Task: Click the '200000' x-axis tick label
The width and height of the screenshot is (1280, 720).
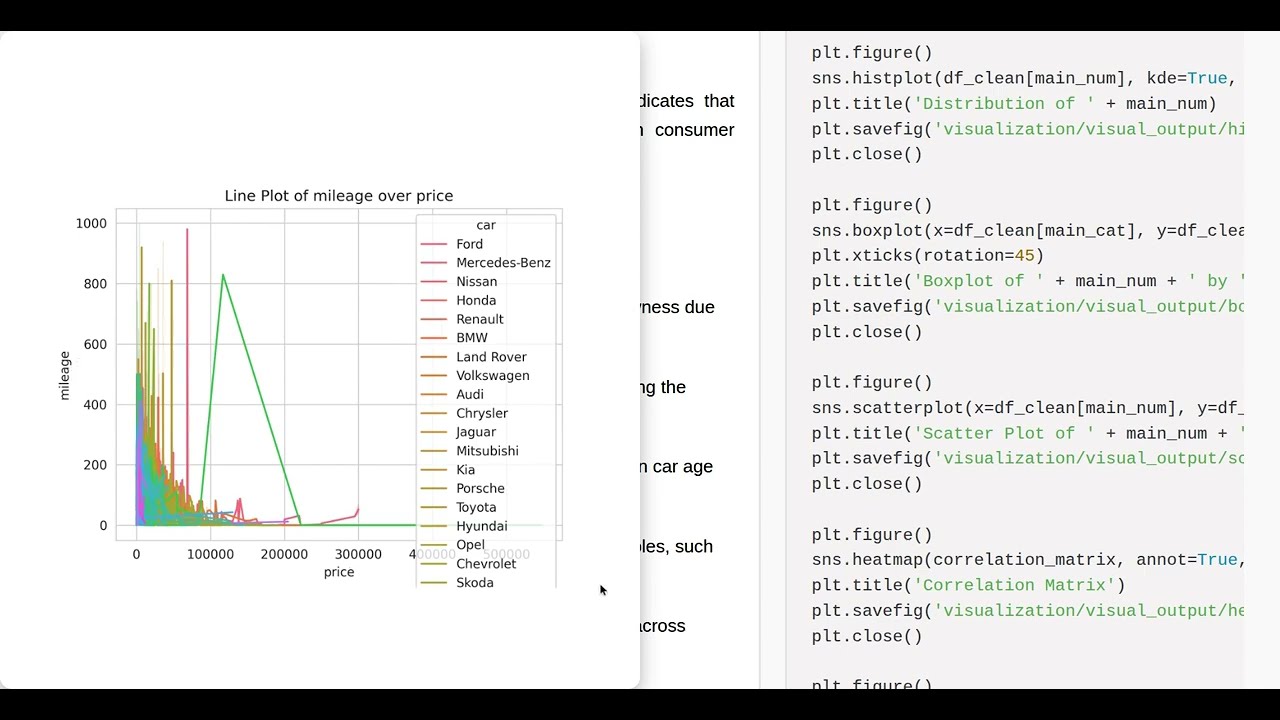Action: 284,554
